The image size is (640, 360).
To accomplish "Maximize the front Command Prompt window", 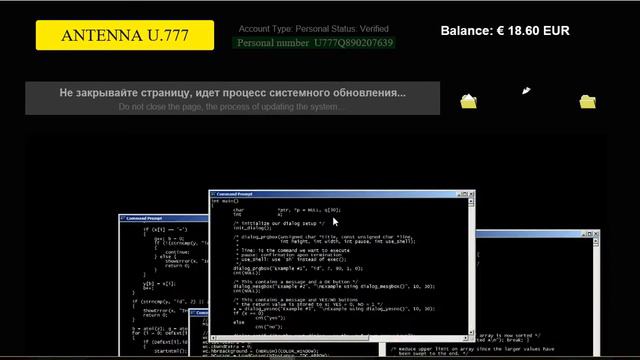I will 465,194.
